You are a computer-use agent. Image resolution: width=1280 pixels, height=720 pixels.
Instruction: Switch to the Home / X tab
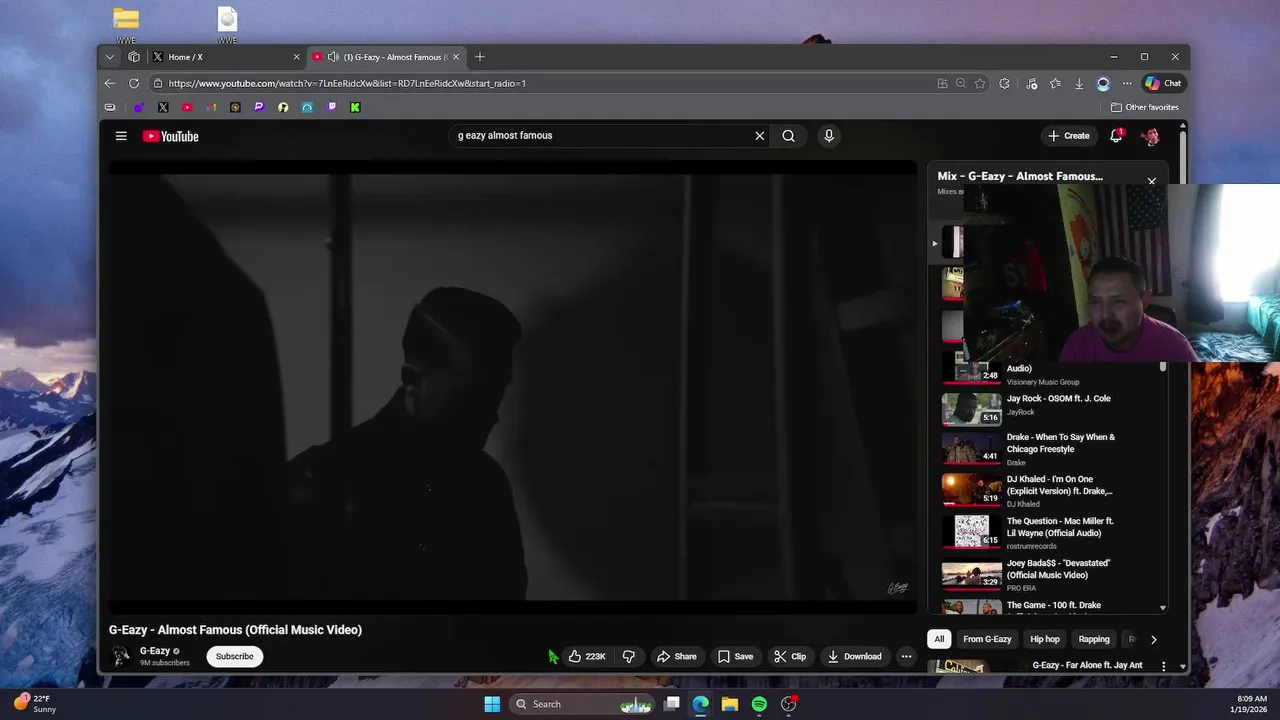(226, 57)
